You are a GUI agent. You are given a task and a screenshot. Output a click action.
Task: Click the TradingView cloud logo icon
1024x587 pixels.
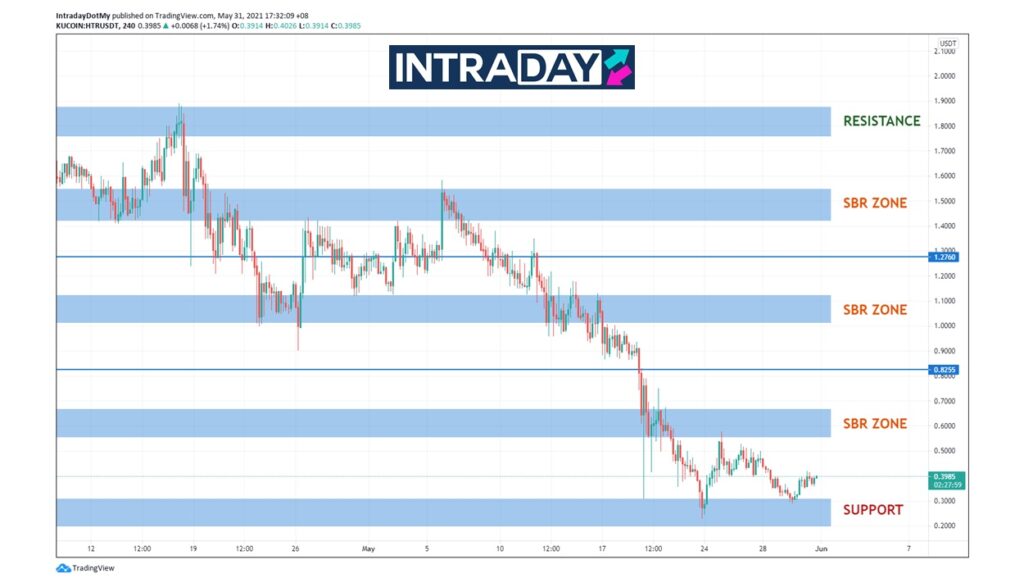click(x=63, y=568)
